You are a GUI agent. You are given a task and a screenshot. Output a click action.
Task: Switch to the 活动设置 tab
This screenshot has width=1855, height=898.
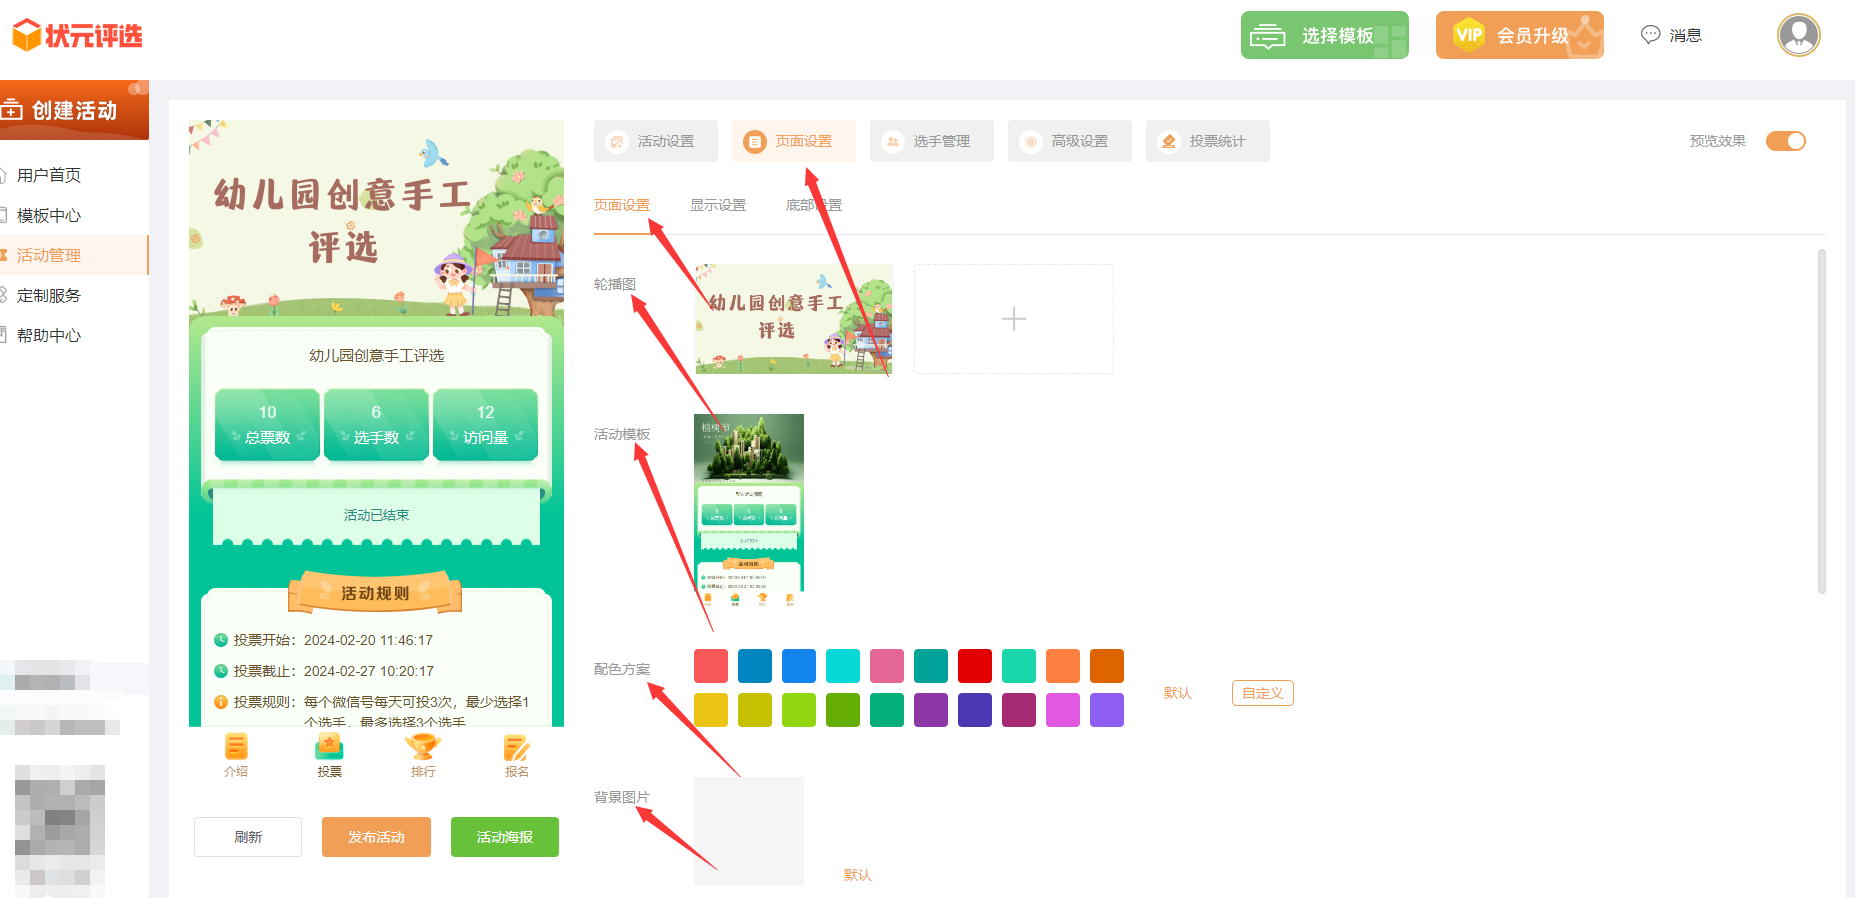pyautogui.click(x=655, y=141)
